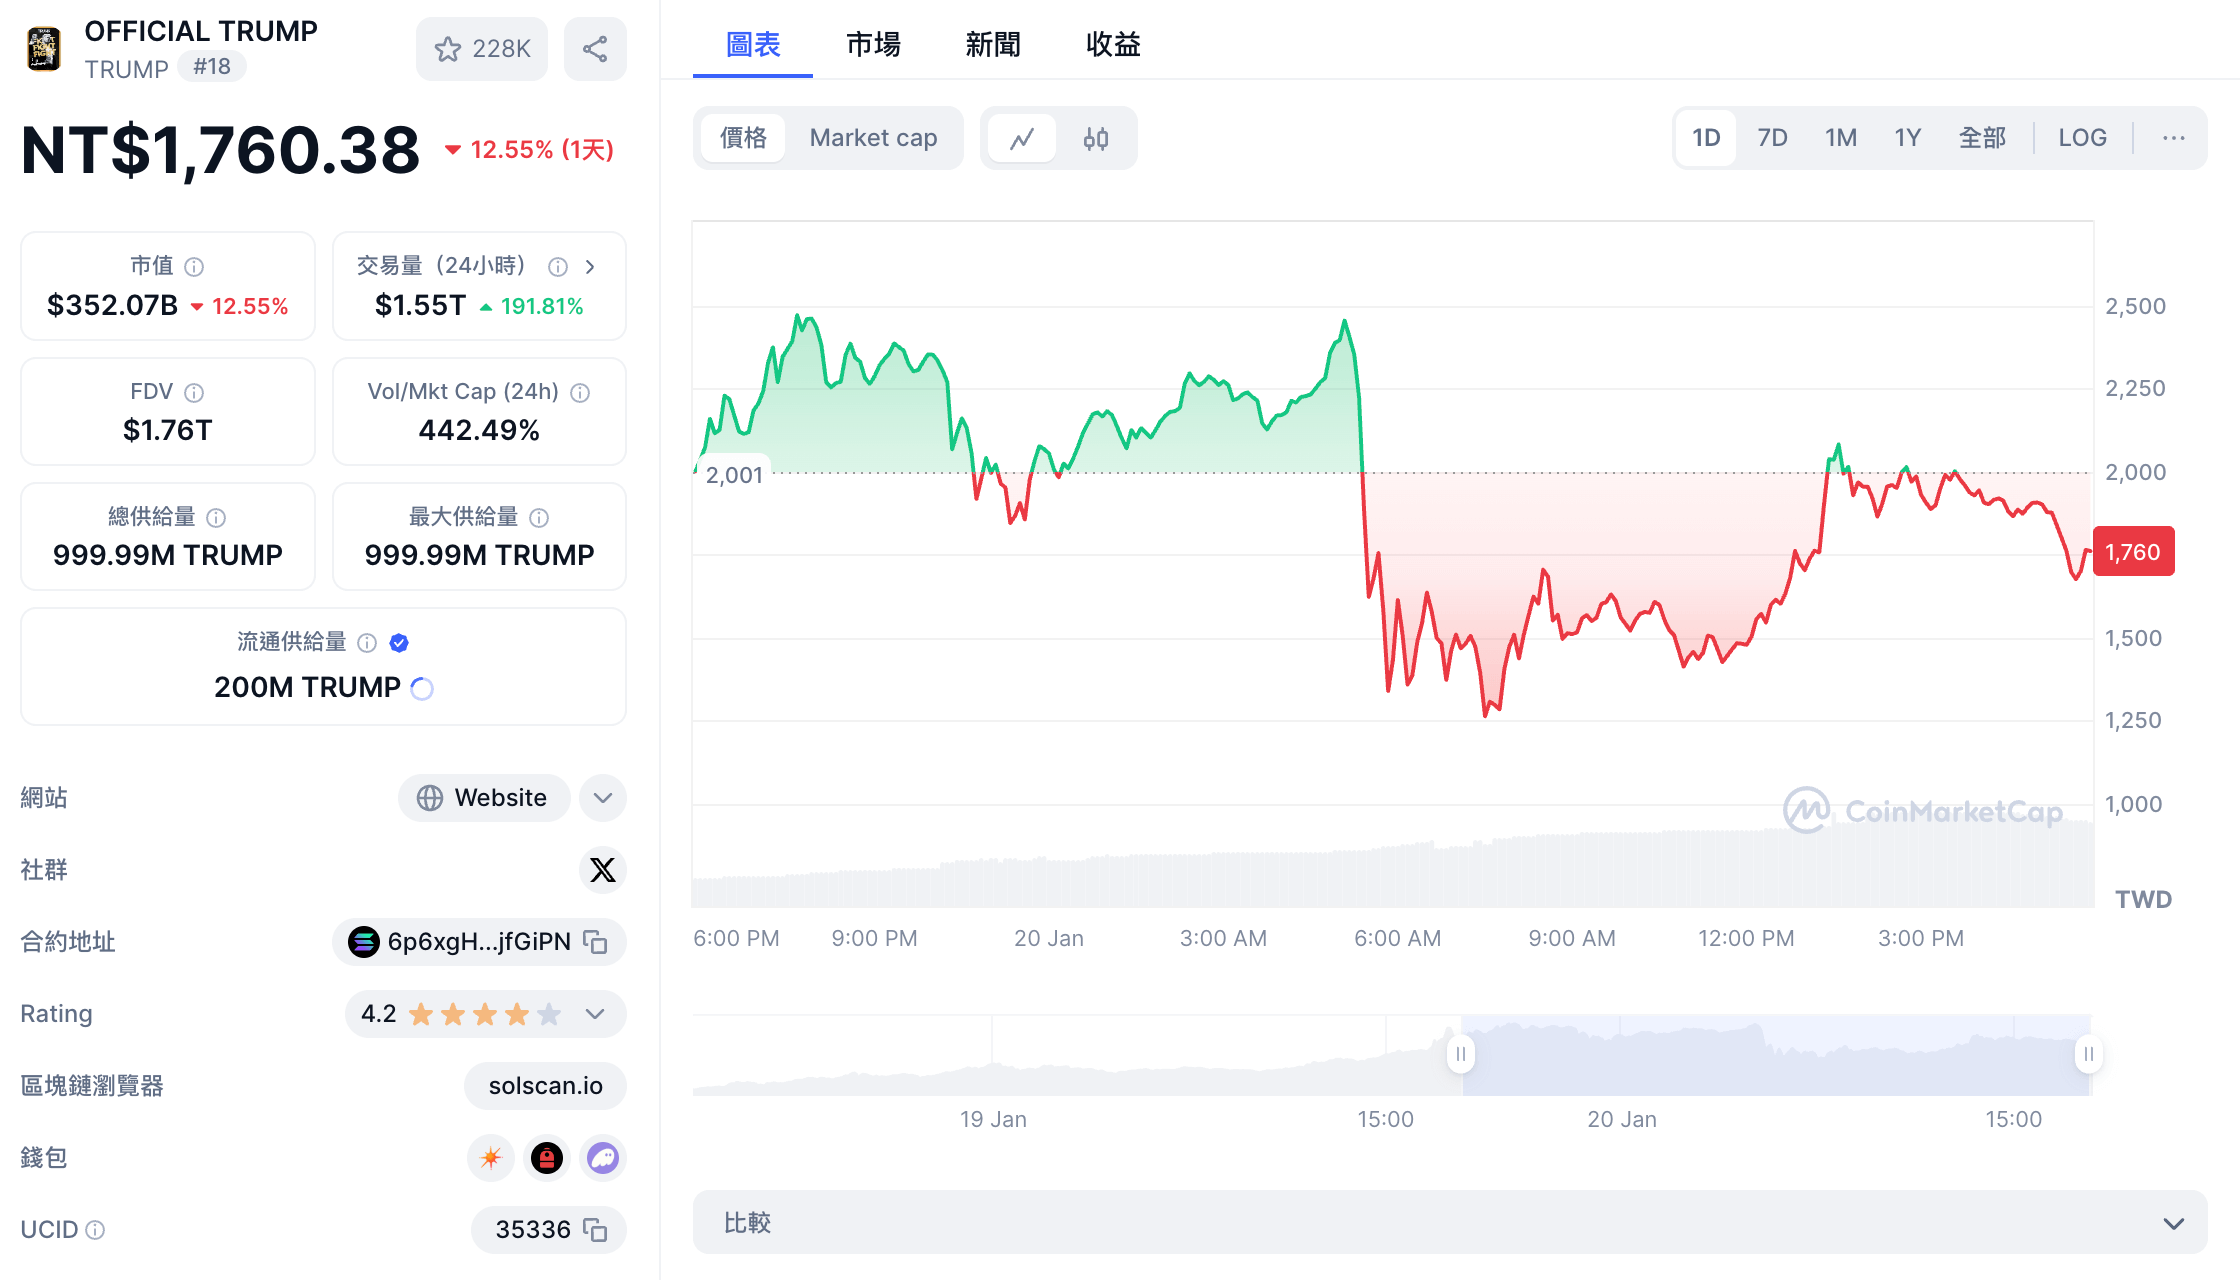Switch to candlestick chart view icon
This screenshot has height=1280, width=2240.
click(1096, 138)
